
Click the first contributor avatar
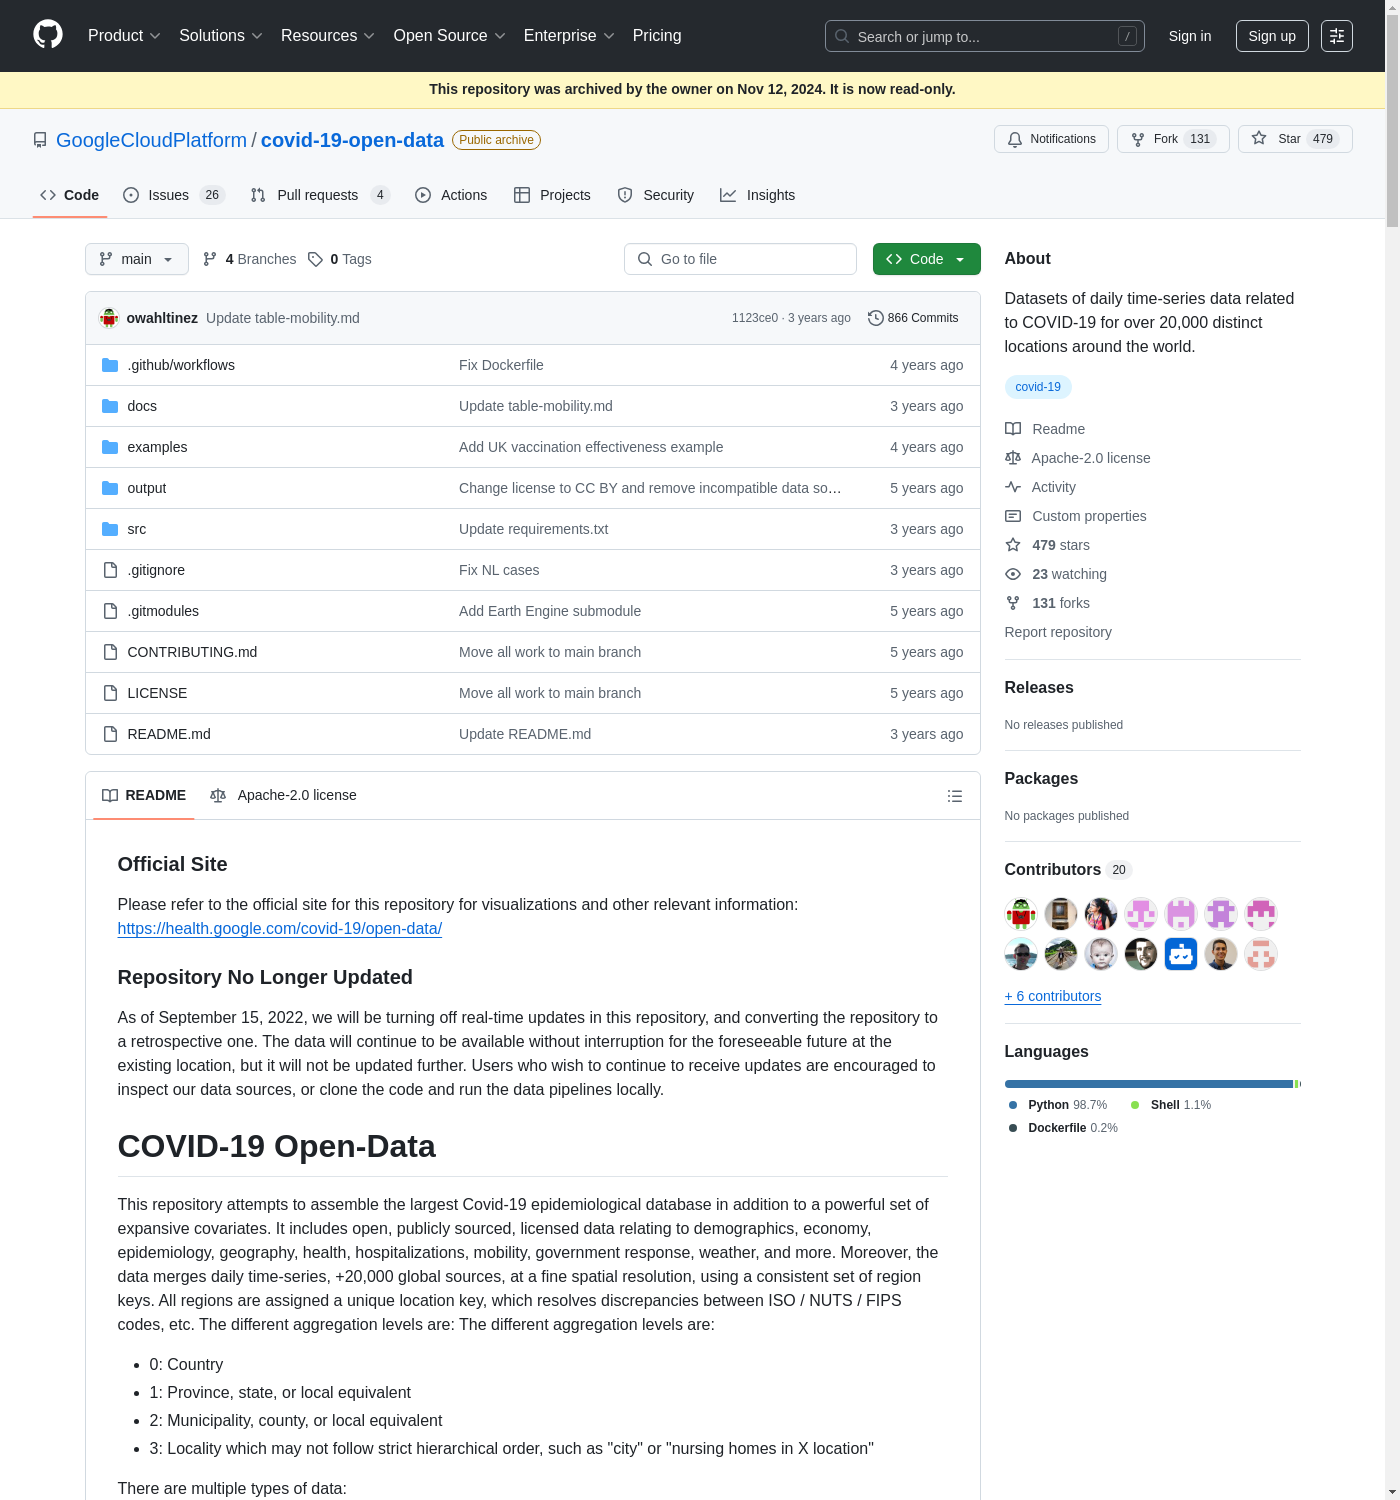[x=1021, y=914]
